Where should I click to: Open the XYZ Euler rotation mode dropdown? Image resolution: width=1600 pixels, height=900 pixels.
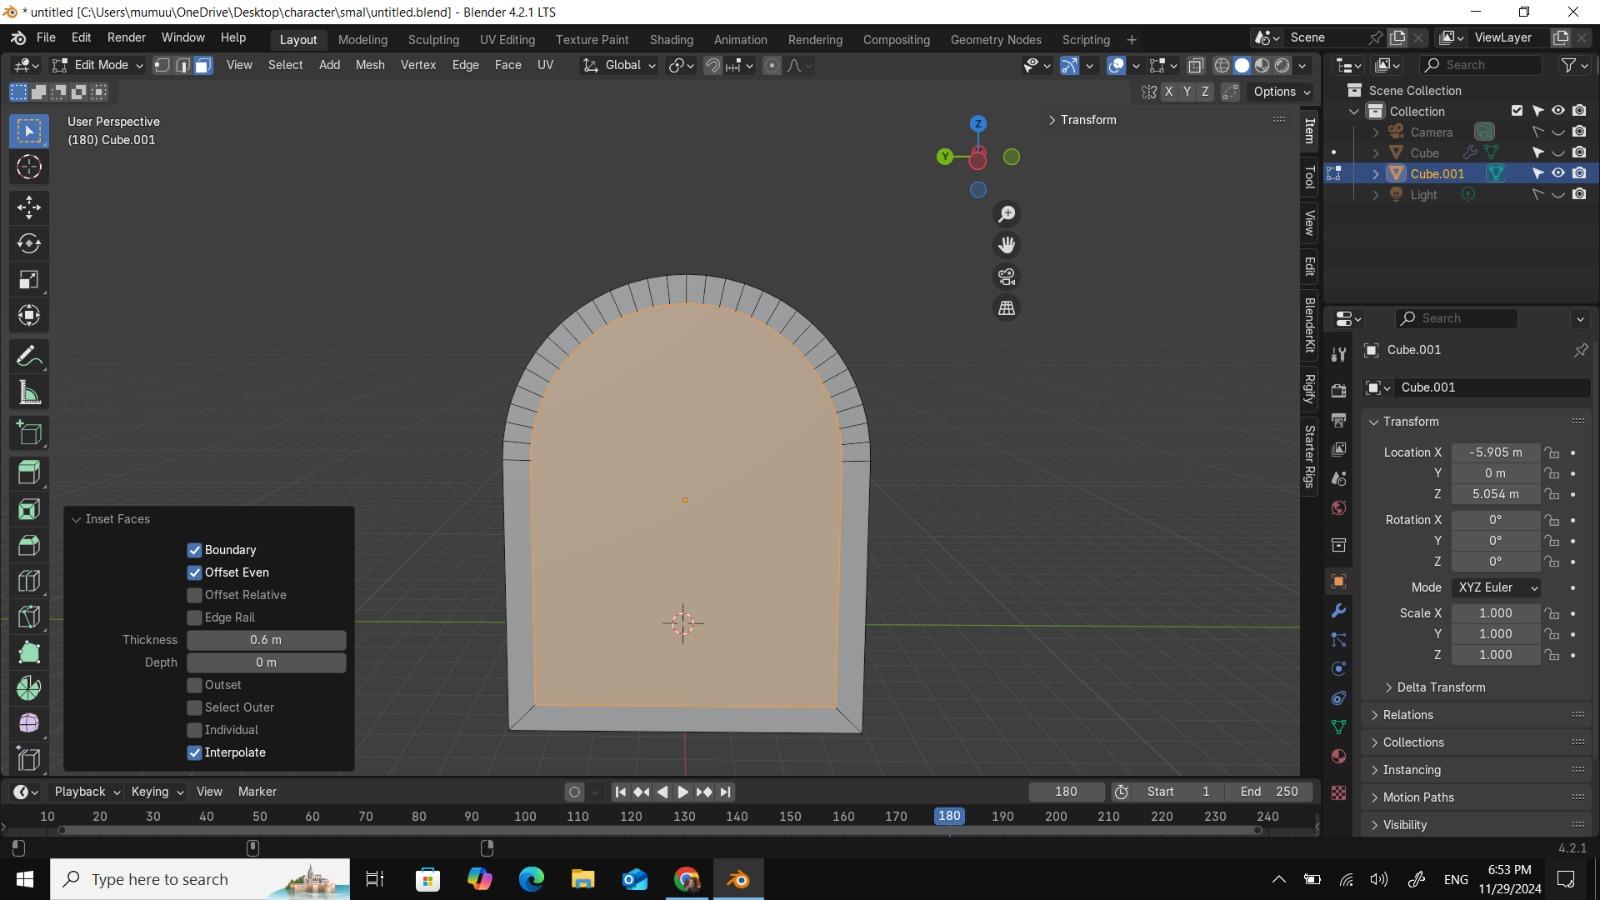1496,588
